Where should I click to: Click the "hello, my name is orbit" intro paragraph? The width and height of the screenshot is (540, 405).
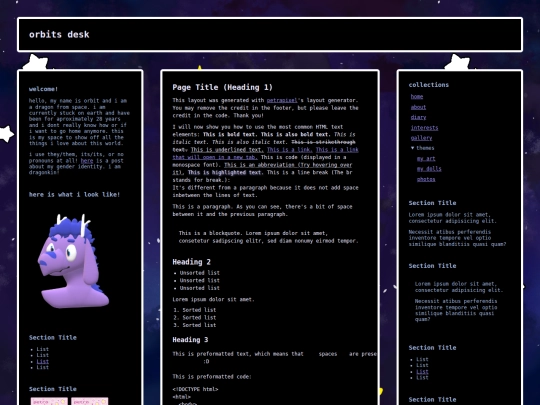coord(79,122)
